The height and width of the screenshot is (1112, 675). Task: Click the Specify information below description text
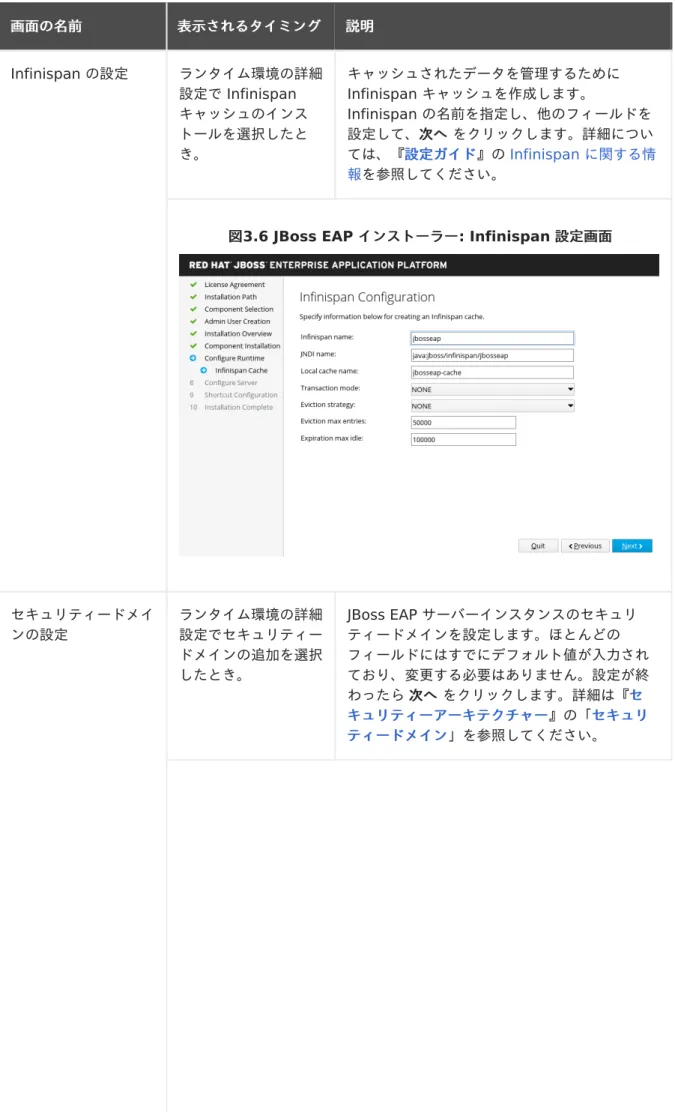point(391,317)
